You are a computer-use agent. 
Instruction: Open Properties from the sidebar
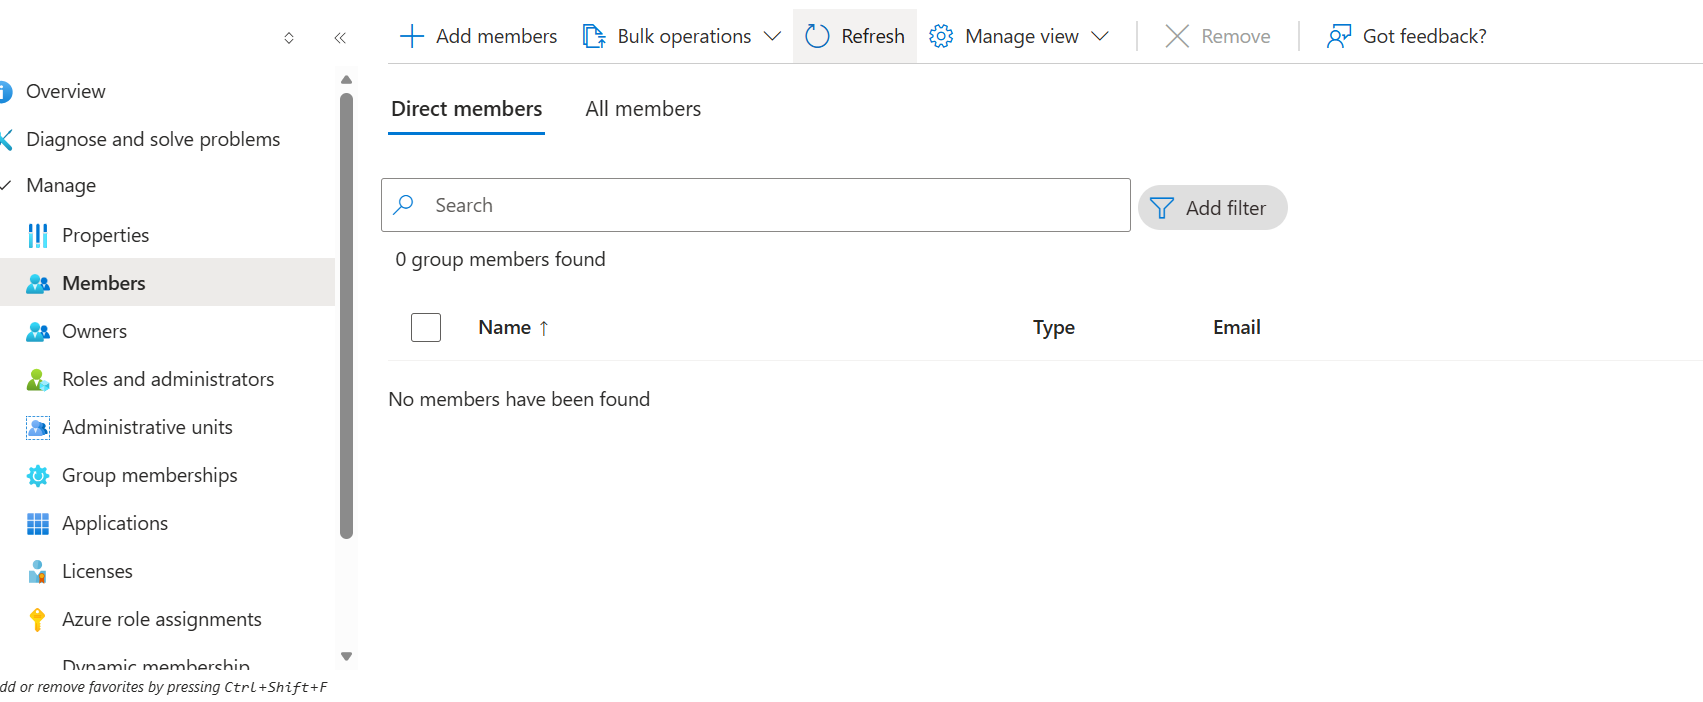tap(105, 235)
